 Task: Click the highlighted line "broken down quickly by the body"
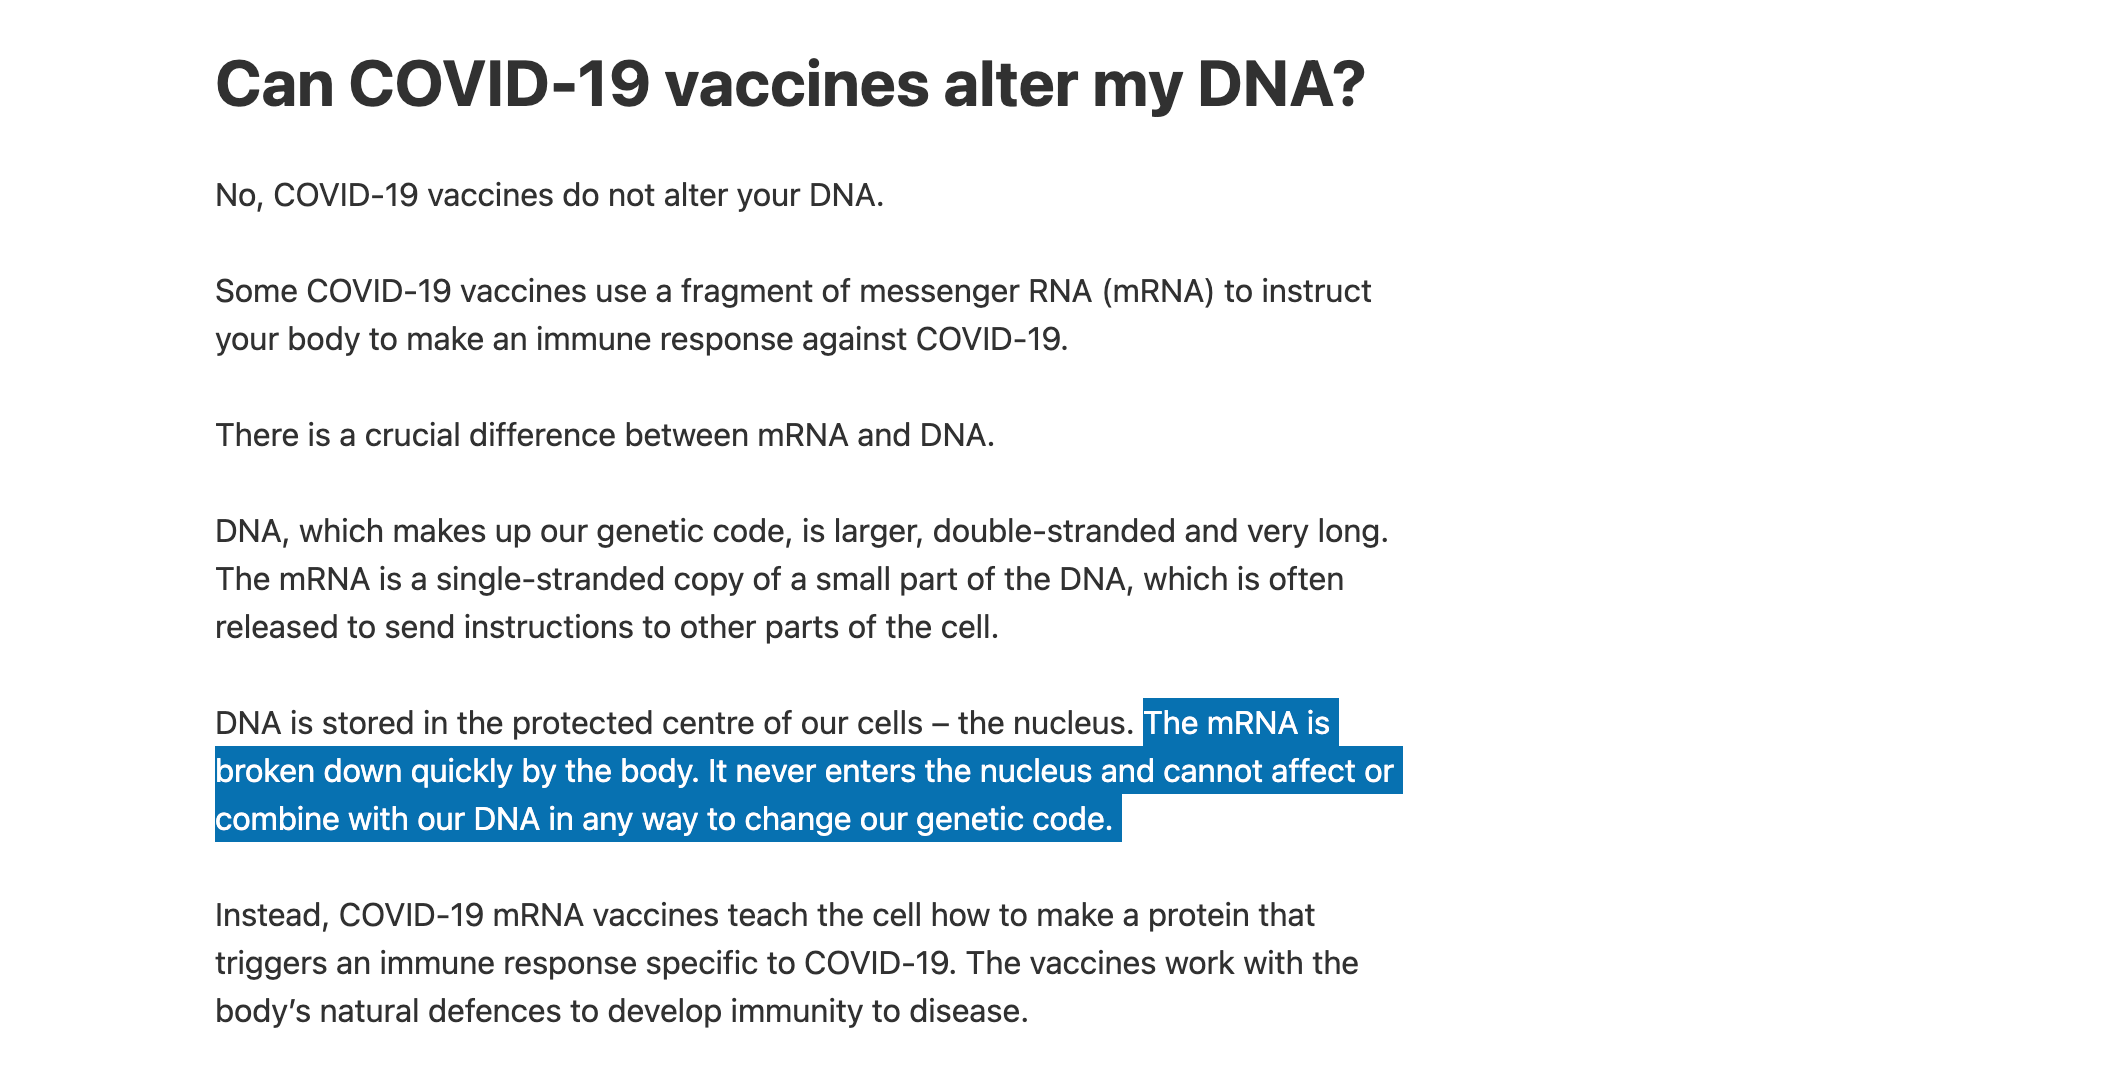click(456, 771)
